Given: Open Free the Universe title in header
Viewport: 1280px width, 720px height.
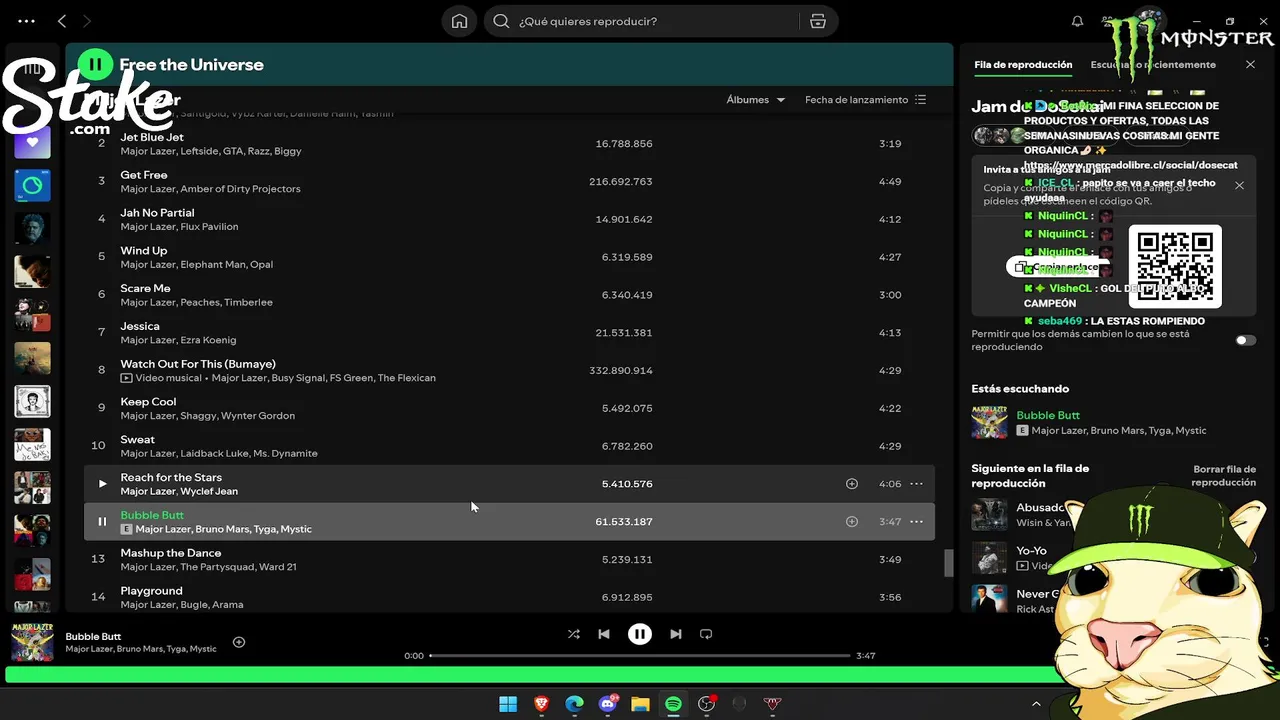Looking at the screenshot, I should 191,65.
